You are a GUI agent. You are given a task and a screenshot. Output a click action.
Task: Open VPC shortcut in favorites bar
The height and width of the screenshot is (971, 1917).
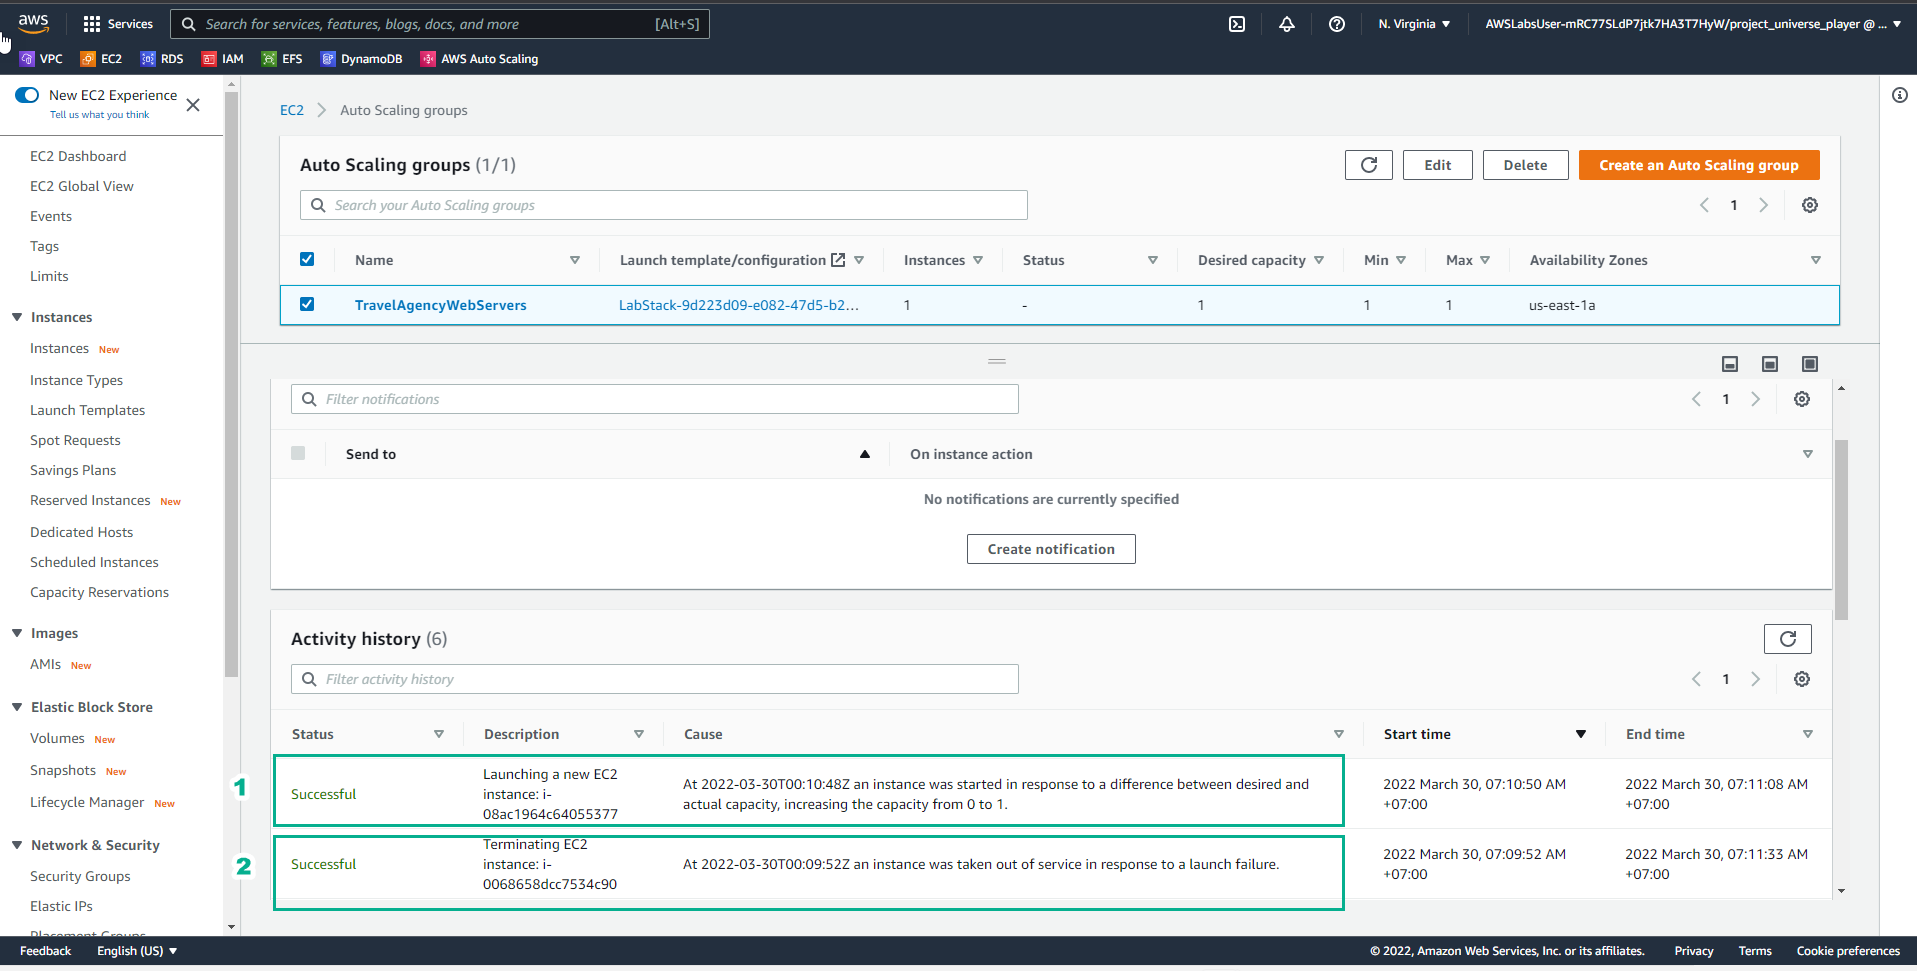point(41,59)
